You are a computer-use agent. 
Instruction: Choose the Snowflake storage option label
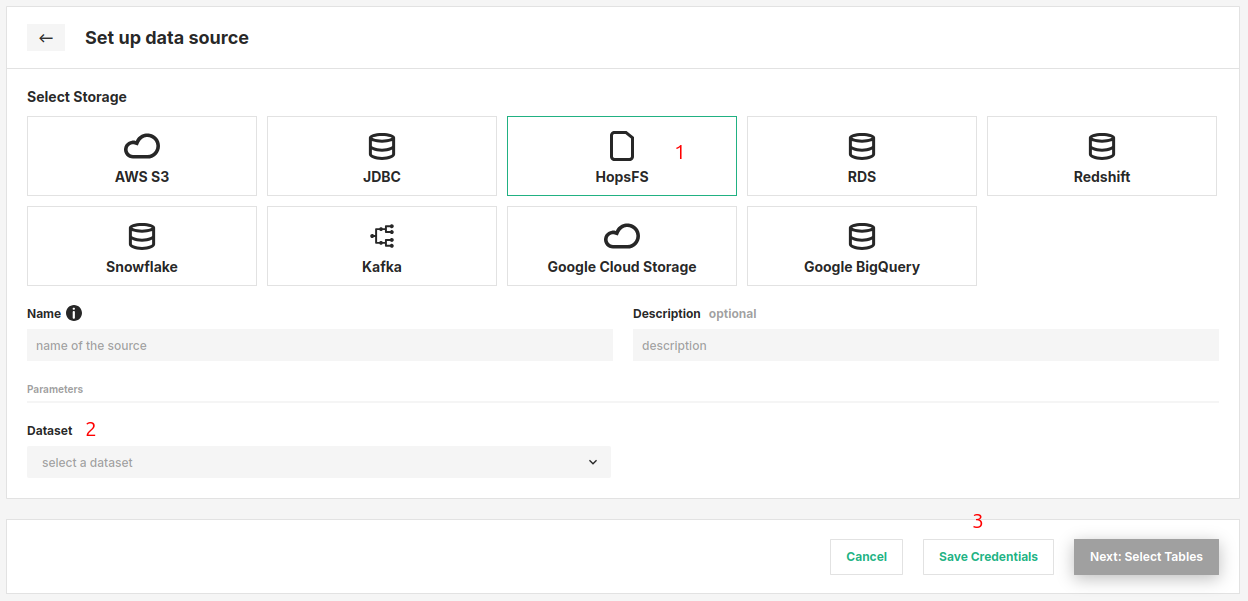142,267
